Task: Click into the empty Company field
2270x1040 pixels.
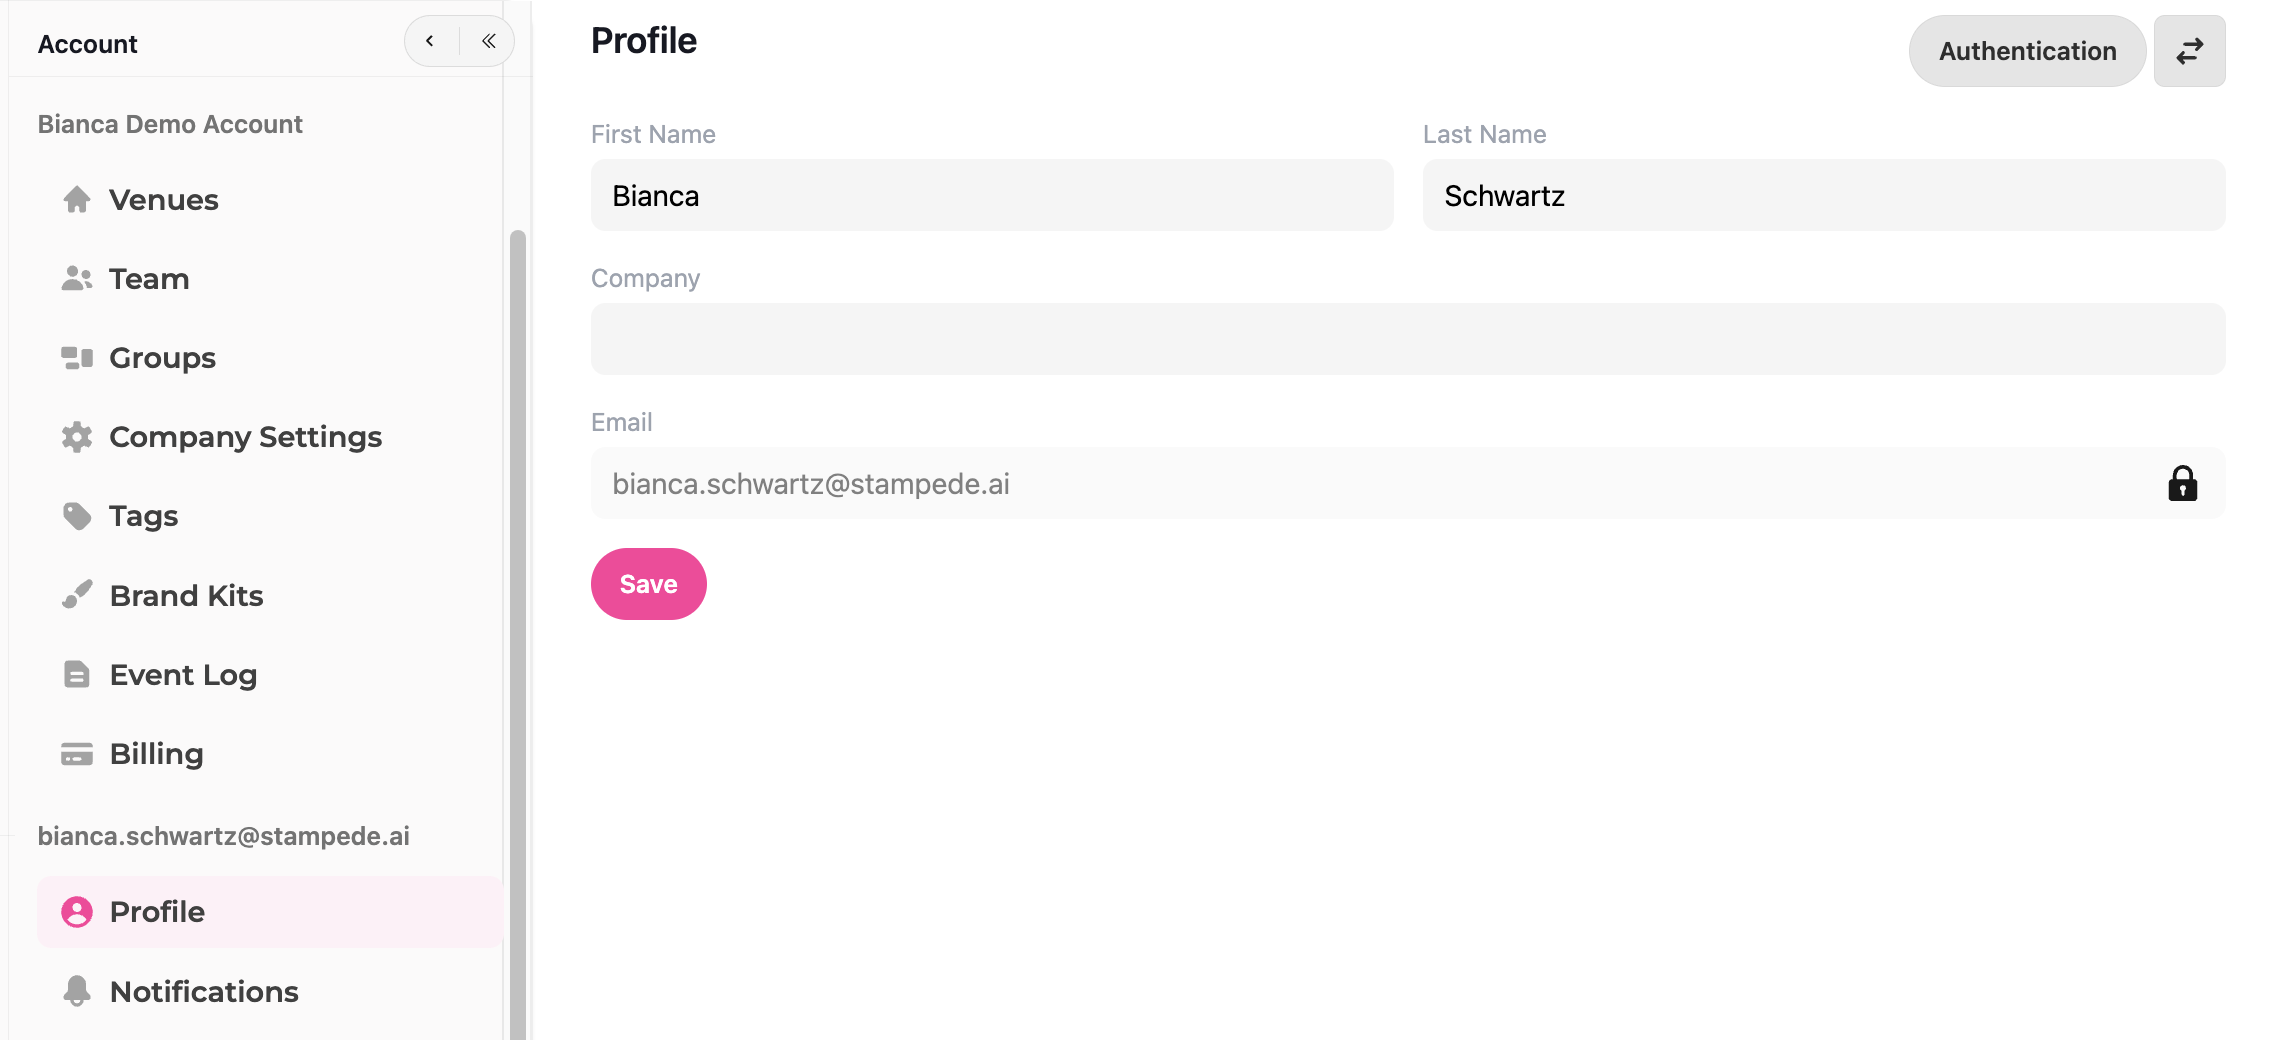Action: point(1408,339)
